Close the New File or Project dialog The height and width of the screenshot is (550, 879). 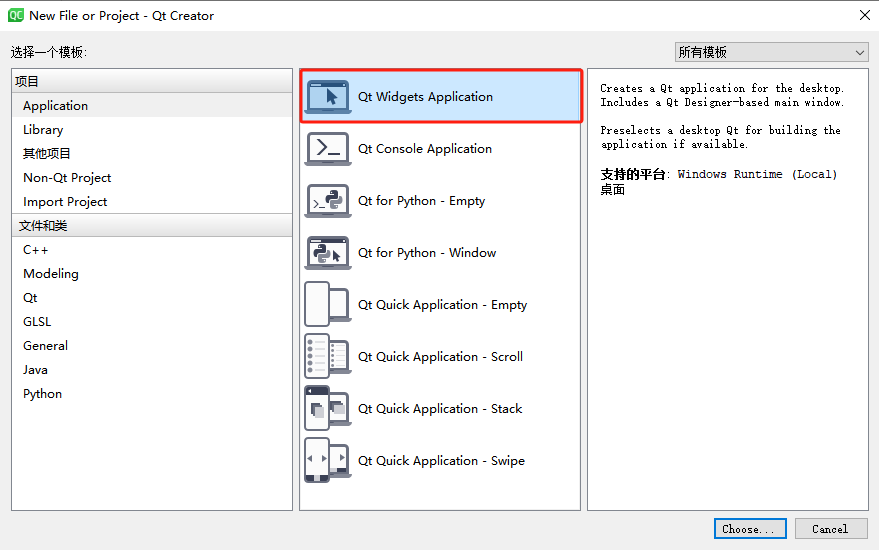[864, 15]
